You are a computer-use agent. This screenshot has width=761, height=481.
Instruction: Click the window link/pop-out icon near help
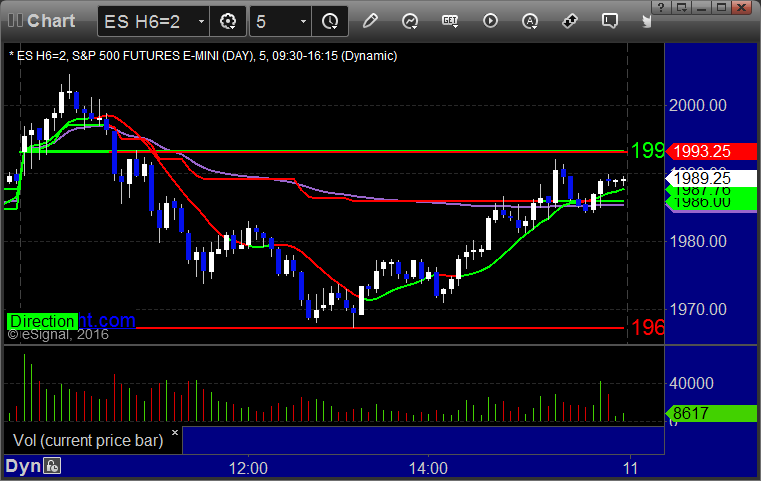tap(682, 7)
